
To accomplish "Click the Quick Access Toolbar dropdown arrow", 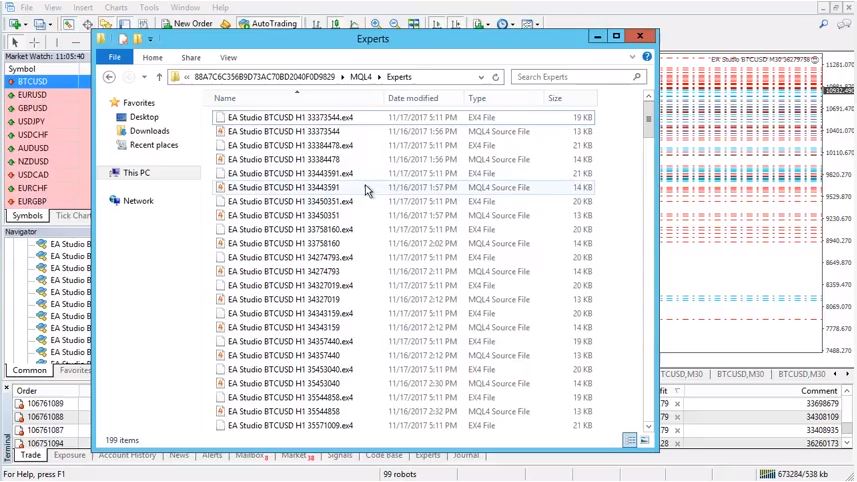I will click(151, 39).
